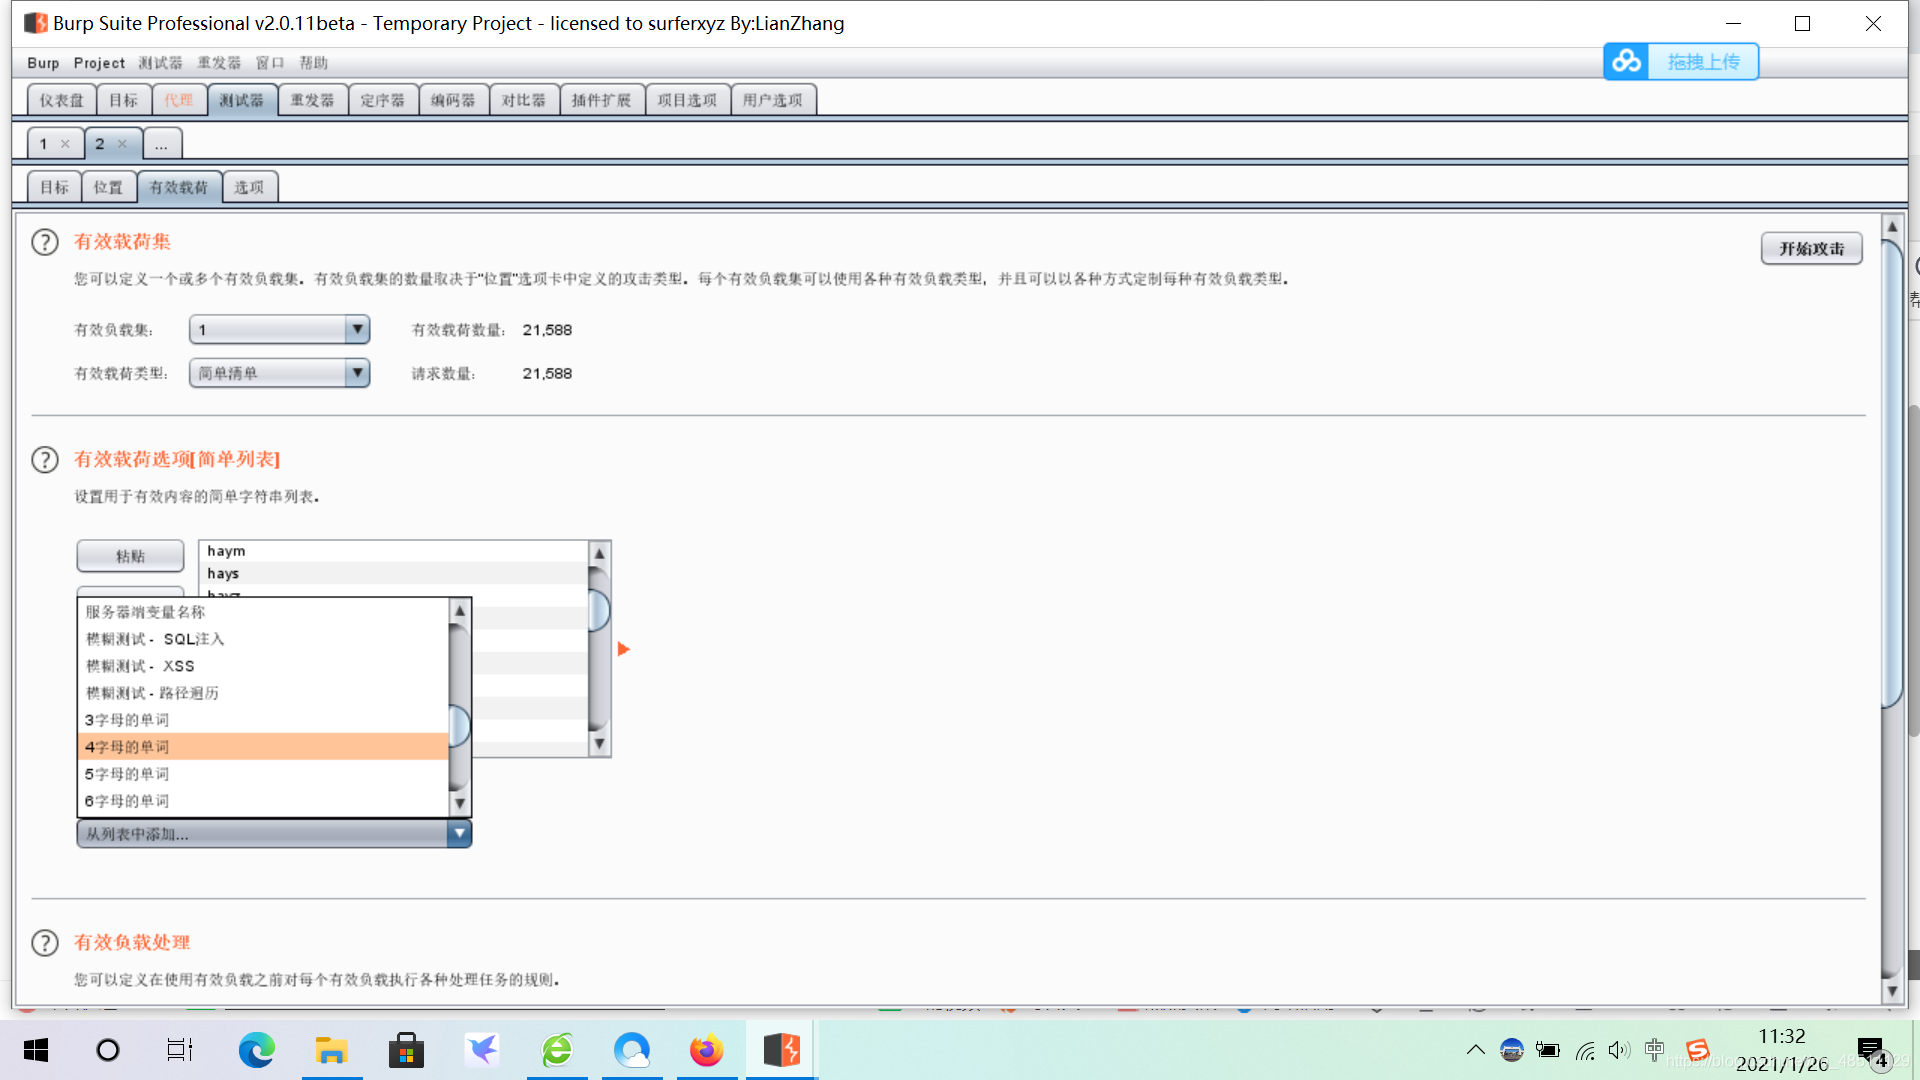Viewport: 1920px width, 1080px height.
Task: Close Intruder tab 1
Action: coord(65,144)
